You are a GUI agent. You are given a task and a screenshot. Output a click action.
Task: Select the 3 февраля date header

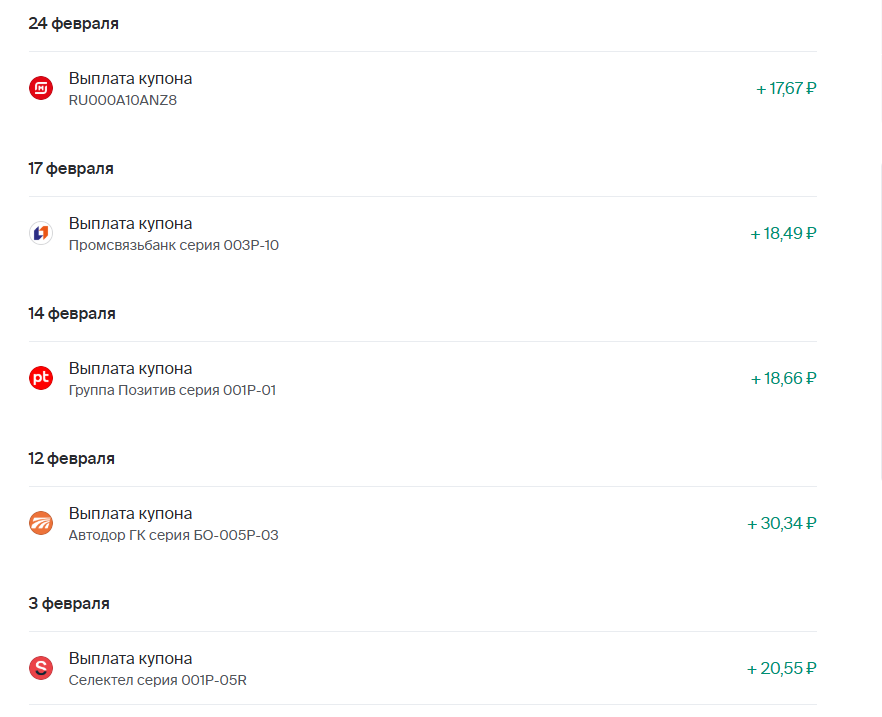coord(69,604)
